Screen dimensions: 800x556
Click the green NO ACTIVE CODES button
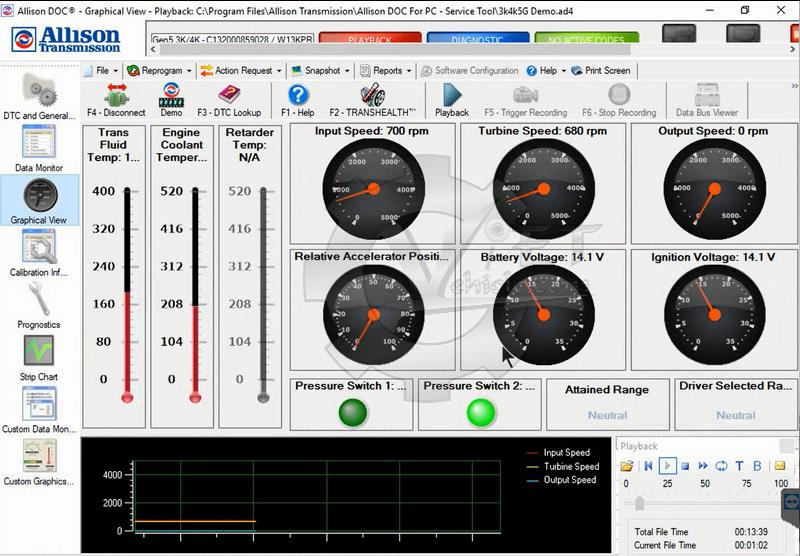586,38
